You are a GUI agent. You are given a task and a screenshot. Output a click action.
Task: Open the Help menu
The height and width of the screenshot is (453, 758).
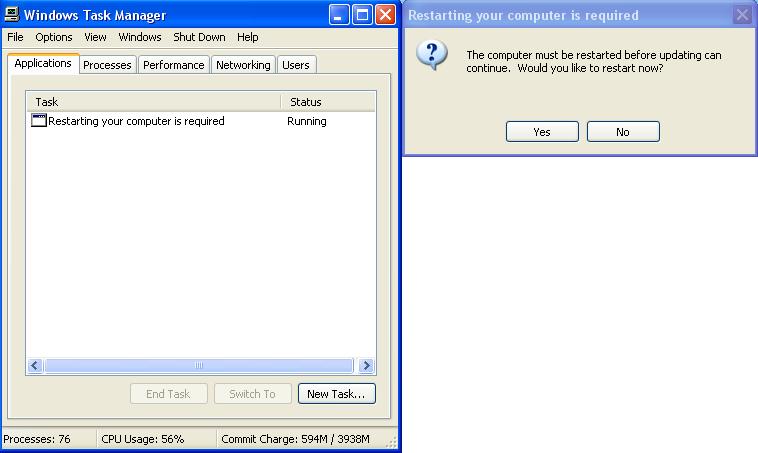pos(248,37)
